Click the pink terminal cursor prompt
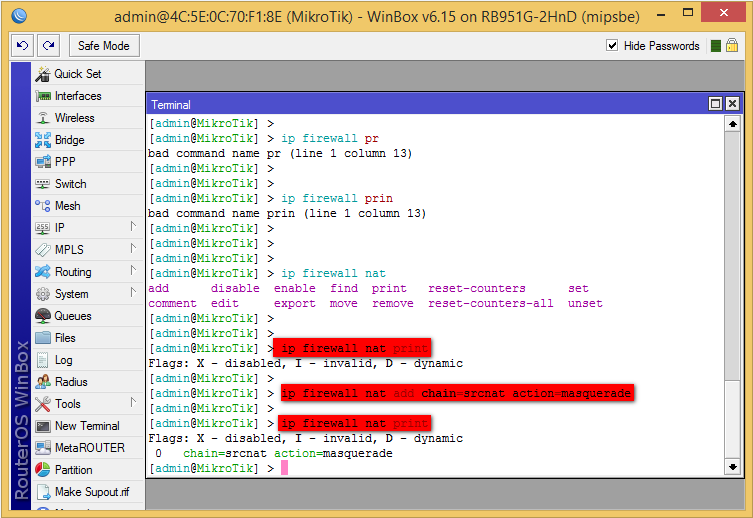The image size is (753, 518). tap(284, 468)
